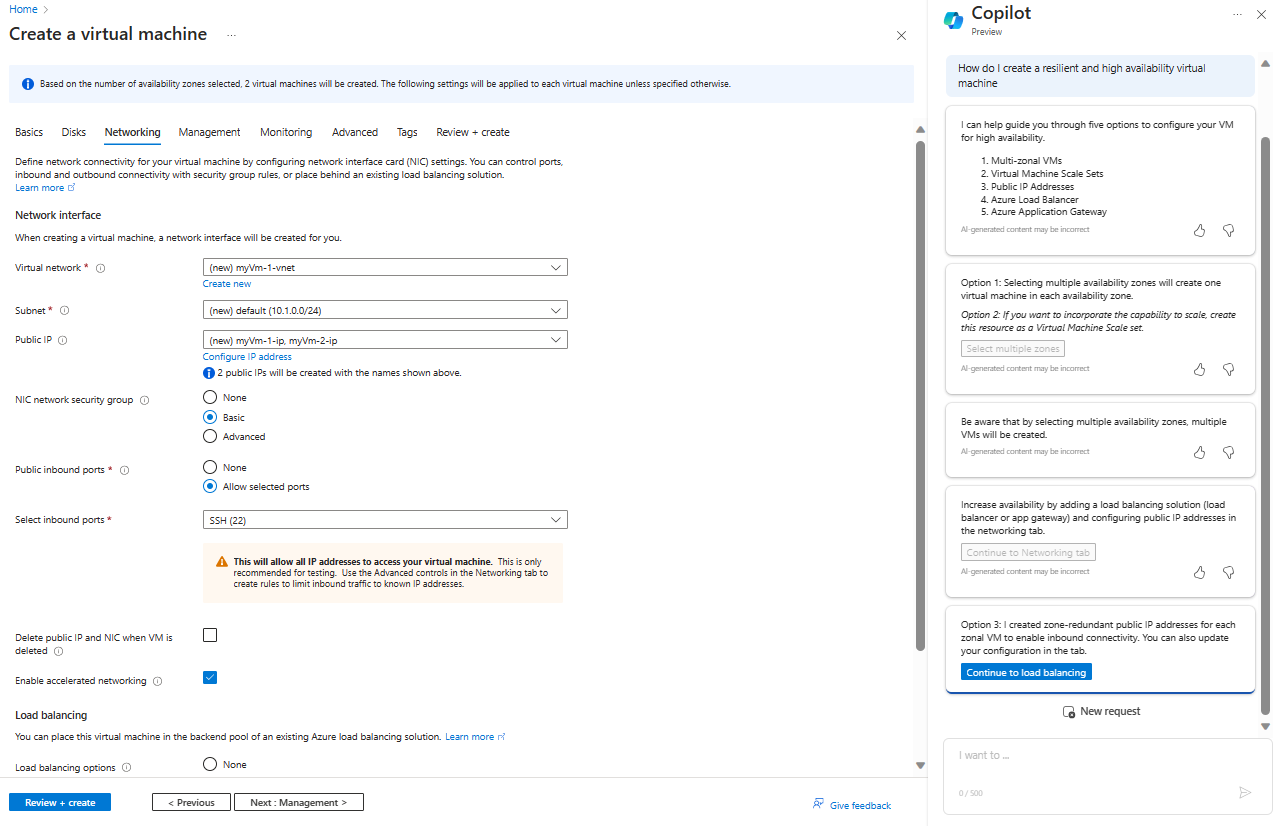Click info icon beside NIC network security group

pyautogui.click(x=144, y=400)
